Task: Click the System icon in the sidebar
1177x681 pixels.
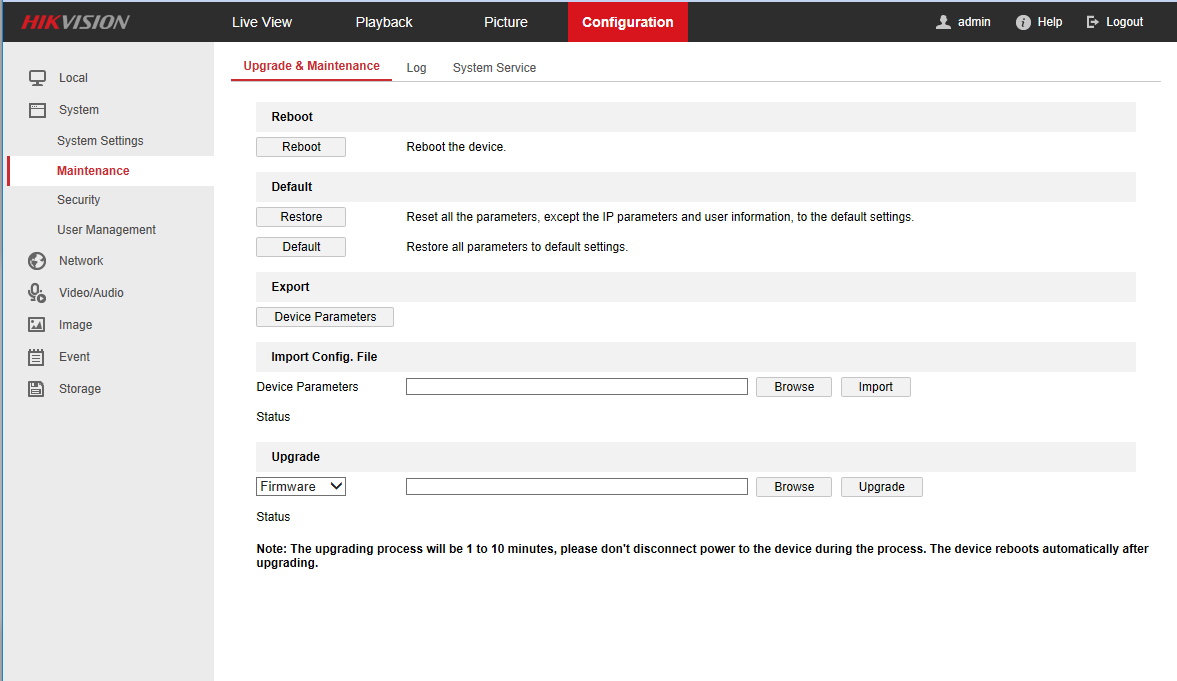Action: [x=37, y=109]
